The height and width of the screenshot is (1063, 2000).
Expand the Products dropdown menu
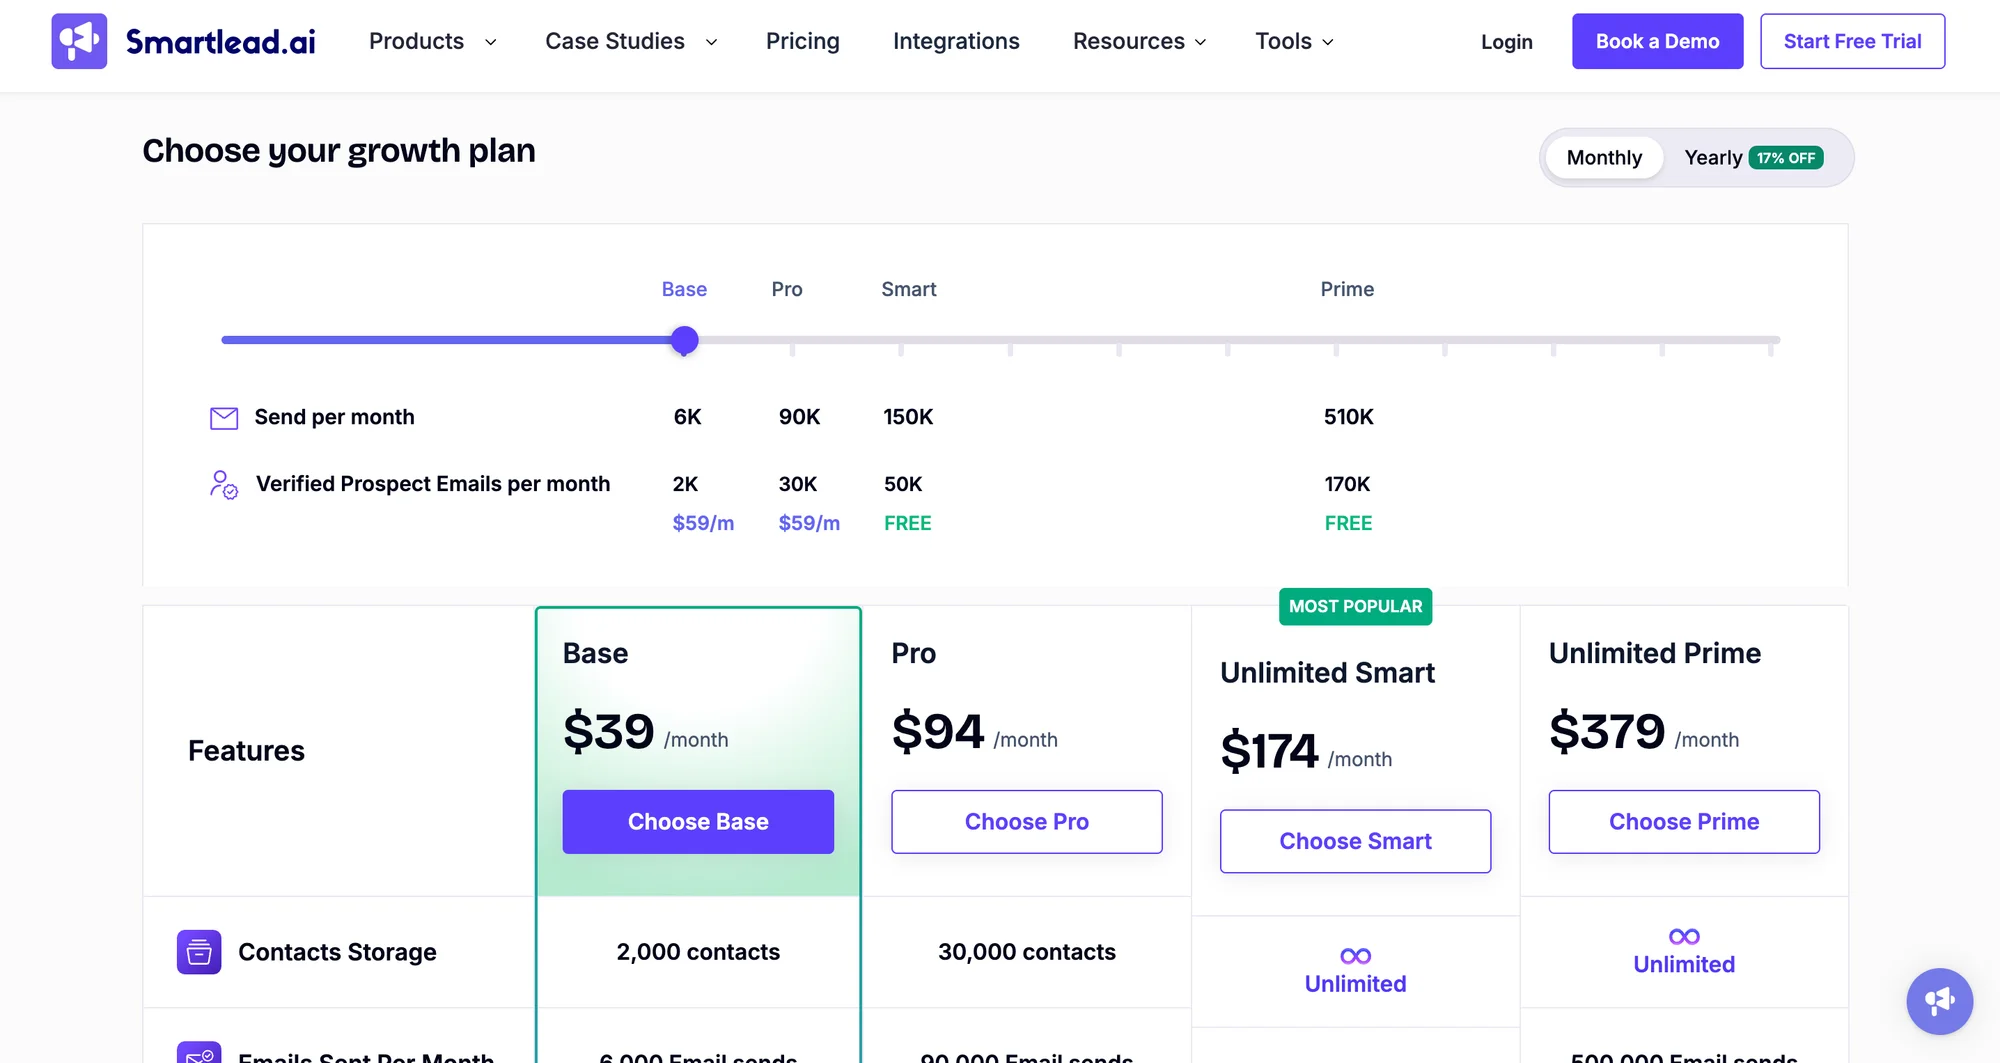pyautogui.click(x=432, y=41)
